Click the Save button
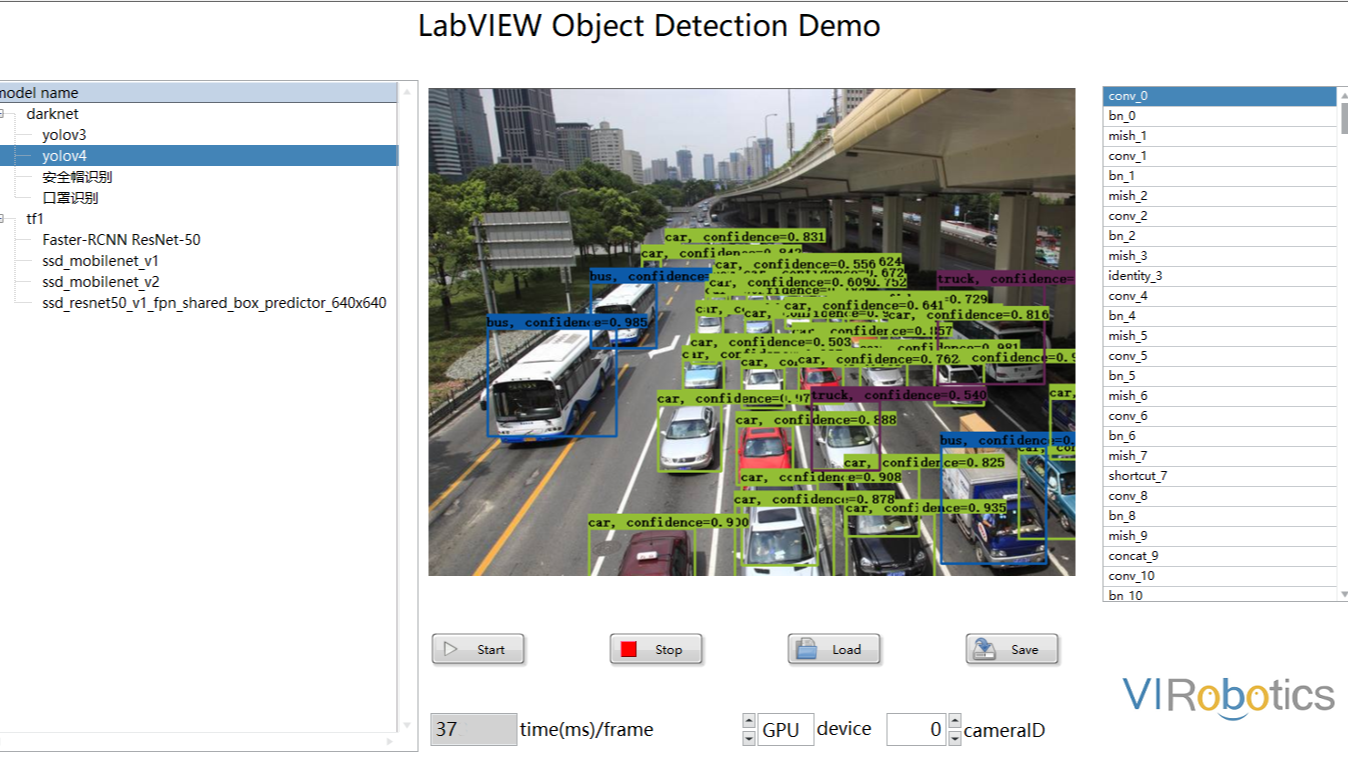 tap(1012, 649)
